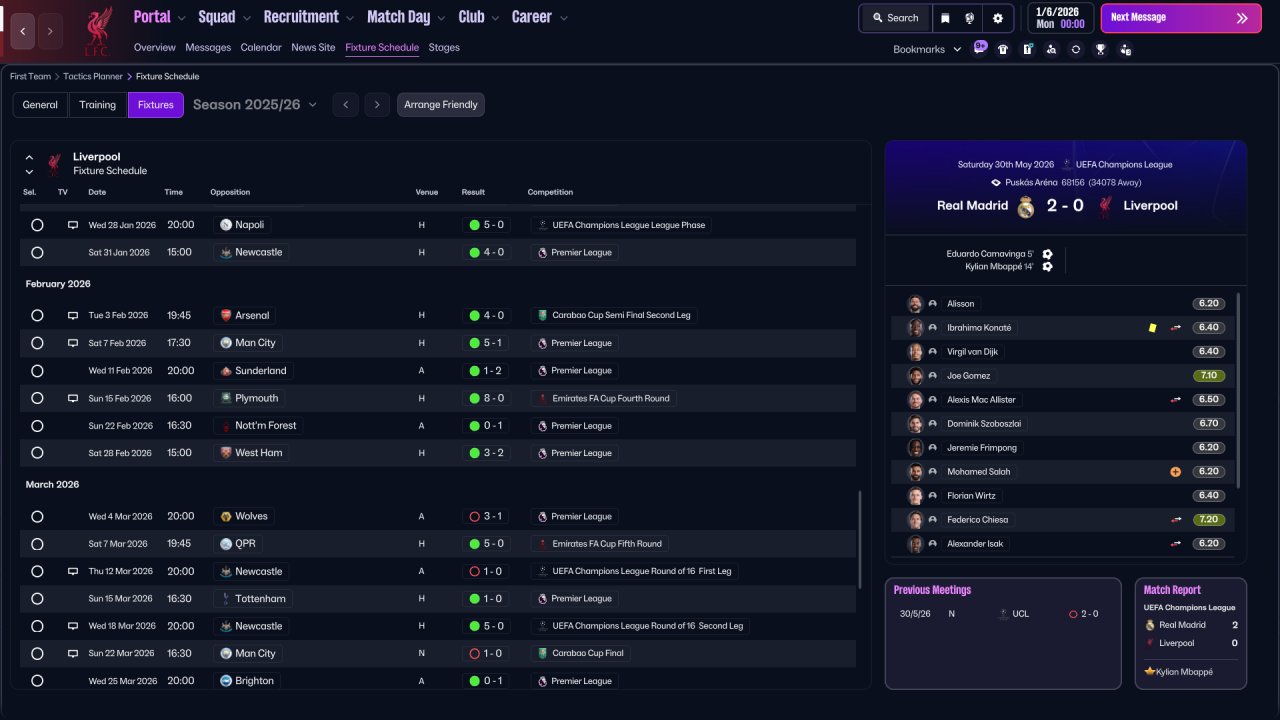Click the goal icon next to Kylian Mbappé
Image resolution: width=1280 pixels, height=720 pixels.
coord(1047,266)
